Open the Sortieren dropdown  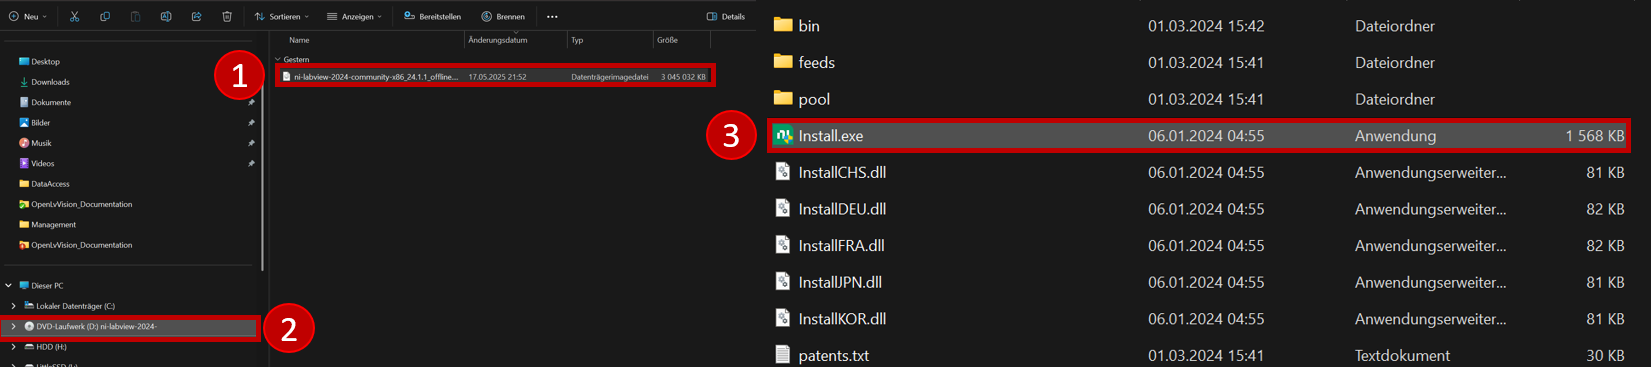282,16
